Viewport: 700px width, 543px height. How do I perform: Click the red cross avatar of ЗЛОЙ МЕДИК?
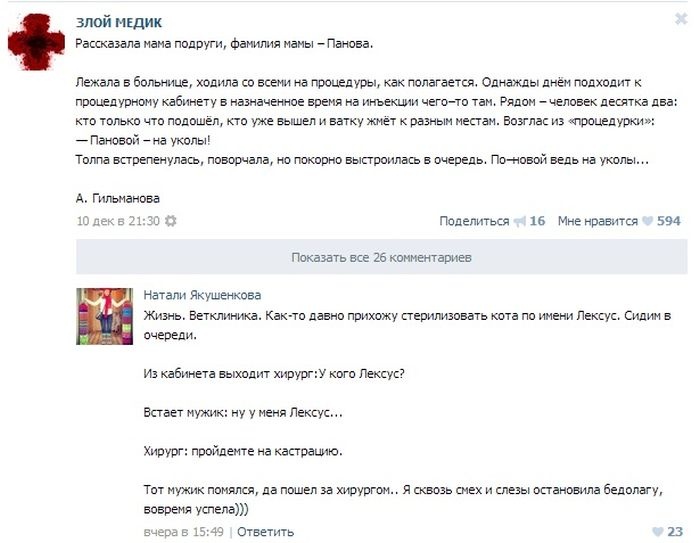pos(36,42)
